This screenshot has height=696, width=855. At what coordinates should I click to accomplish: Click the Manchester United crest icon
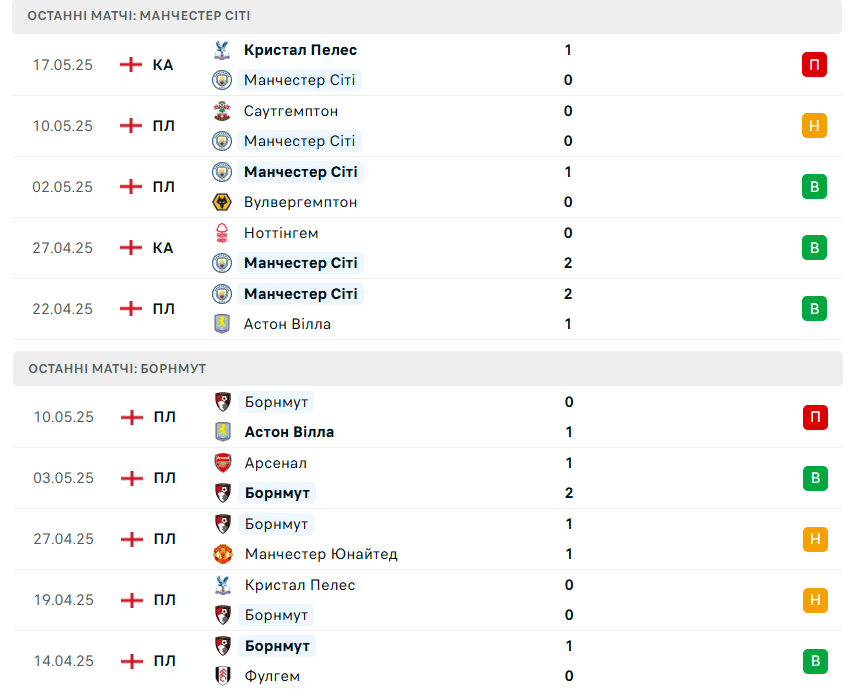(222, 554)
